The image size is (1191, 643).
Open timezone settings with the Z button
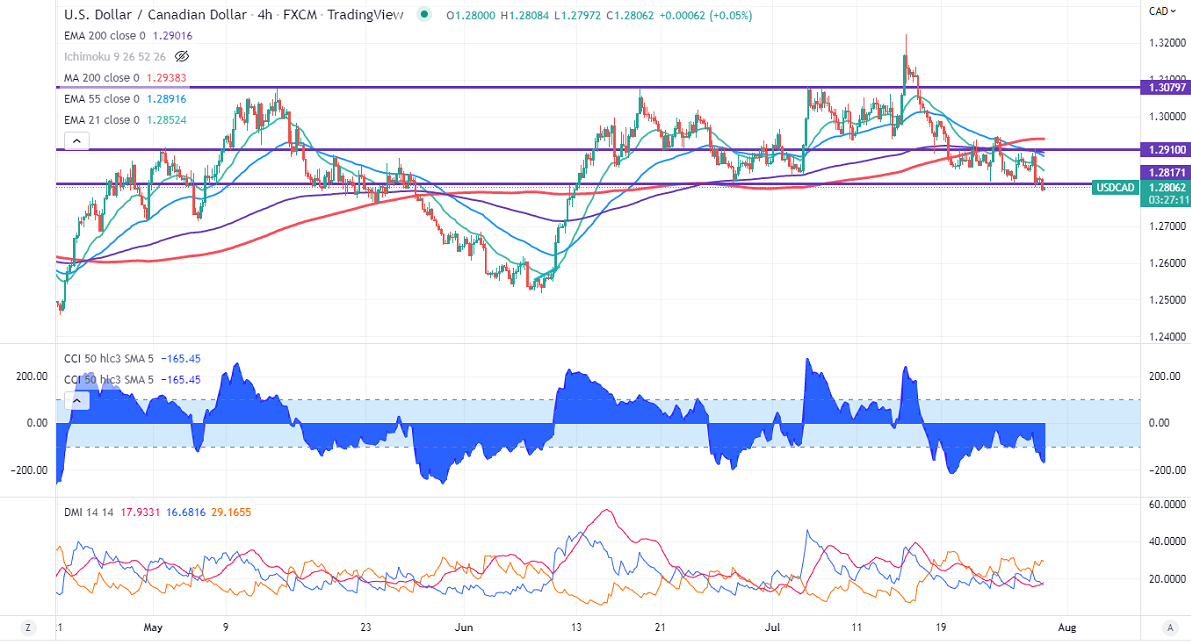tap(28, 628)
